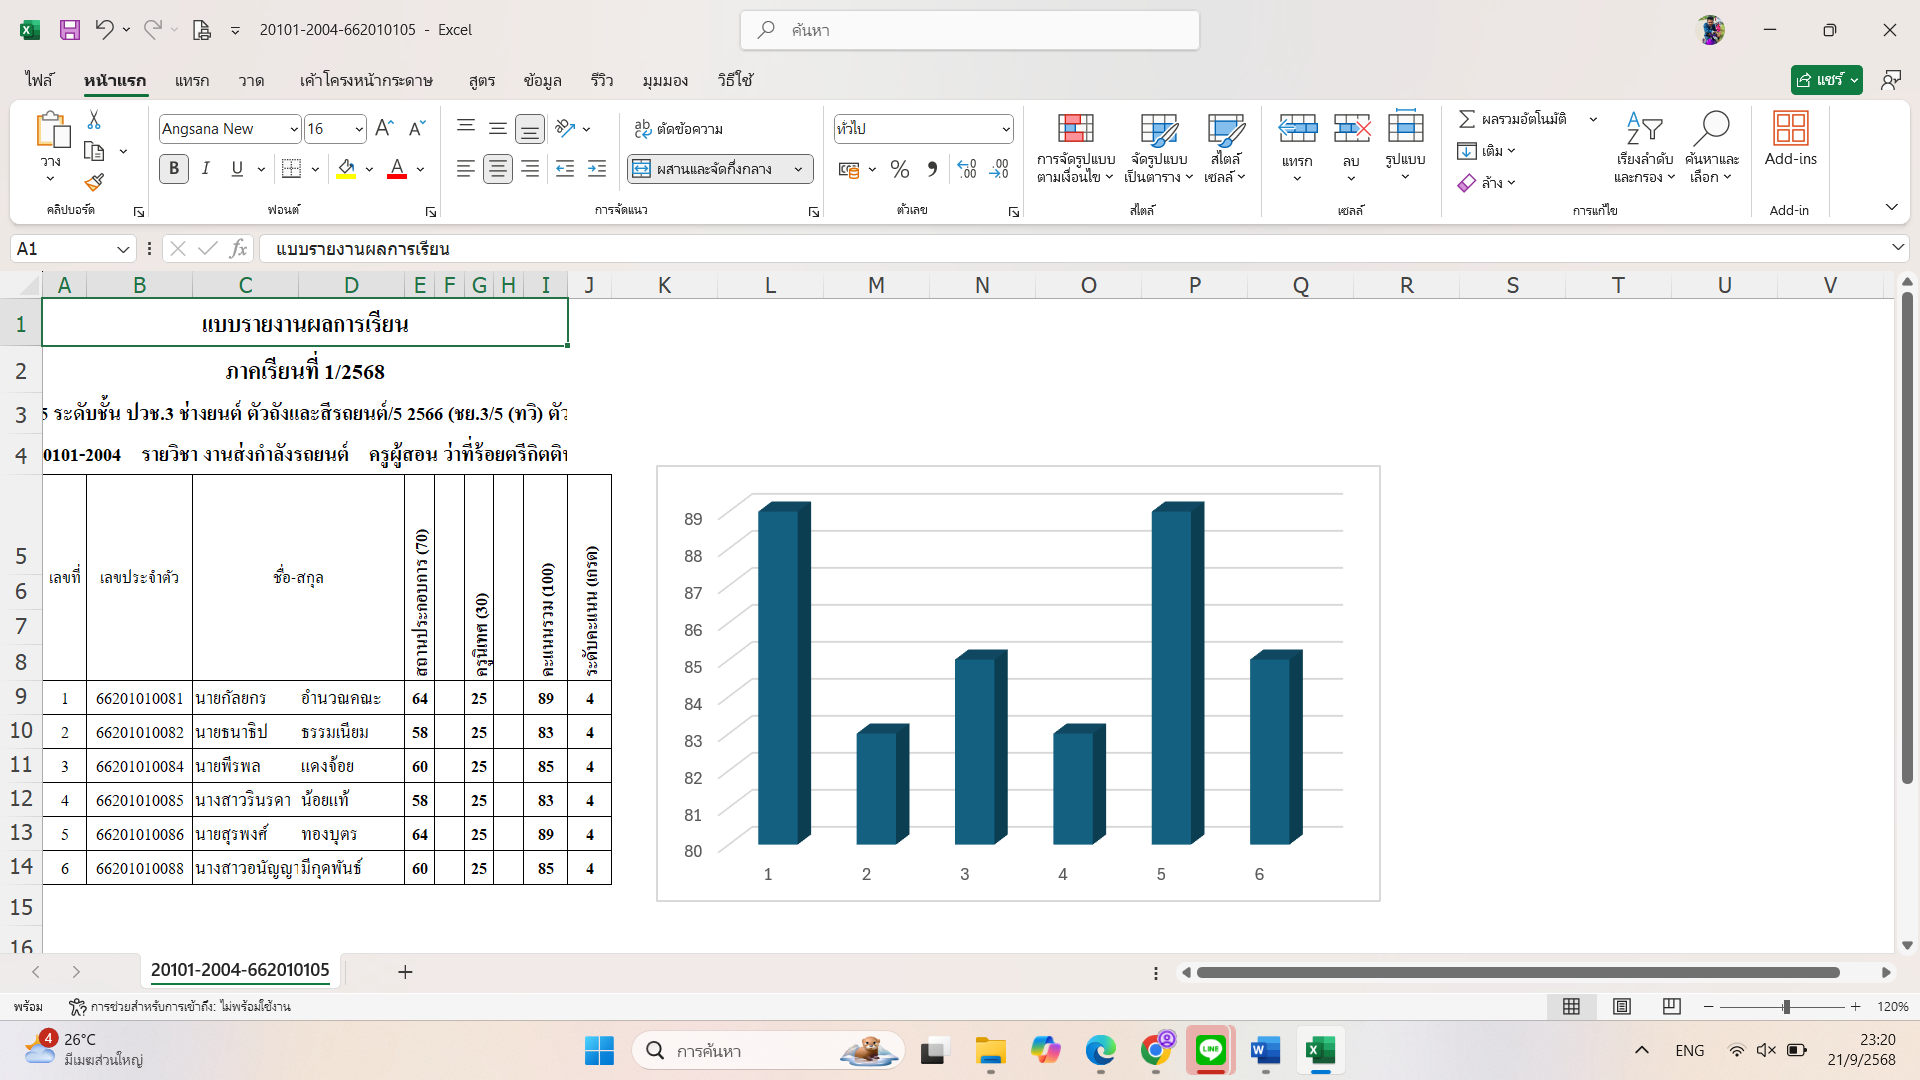Enable Center horizontal alignment

pyautogui.click(x=497, y=169)
